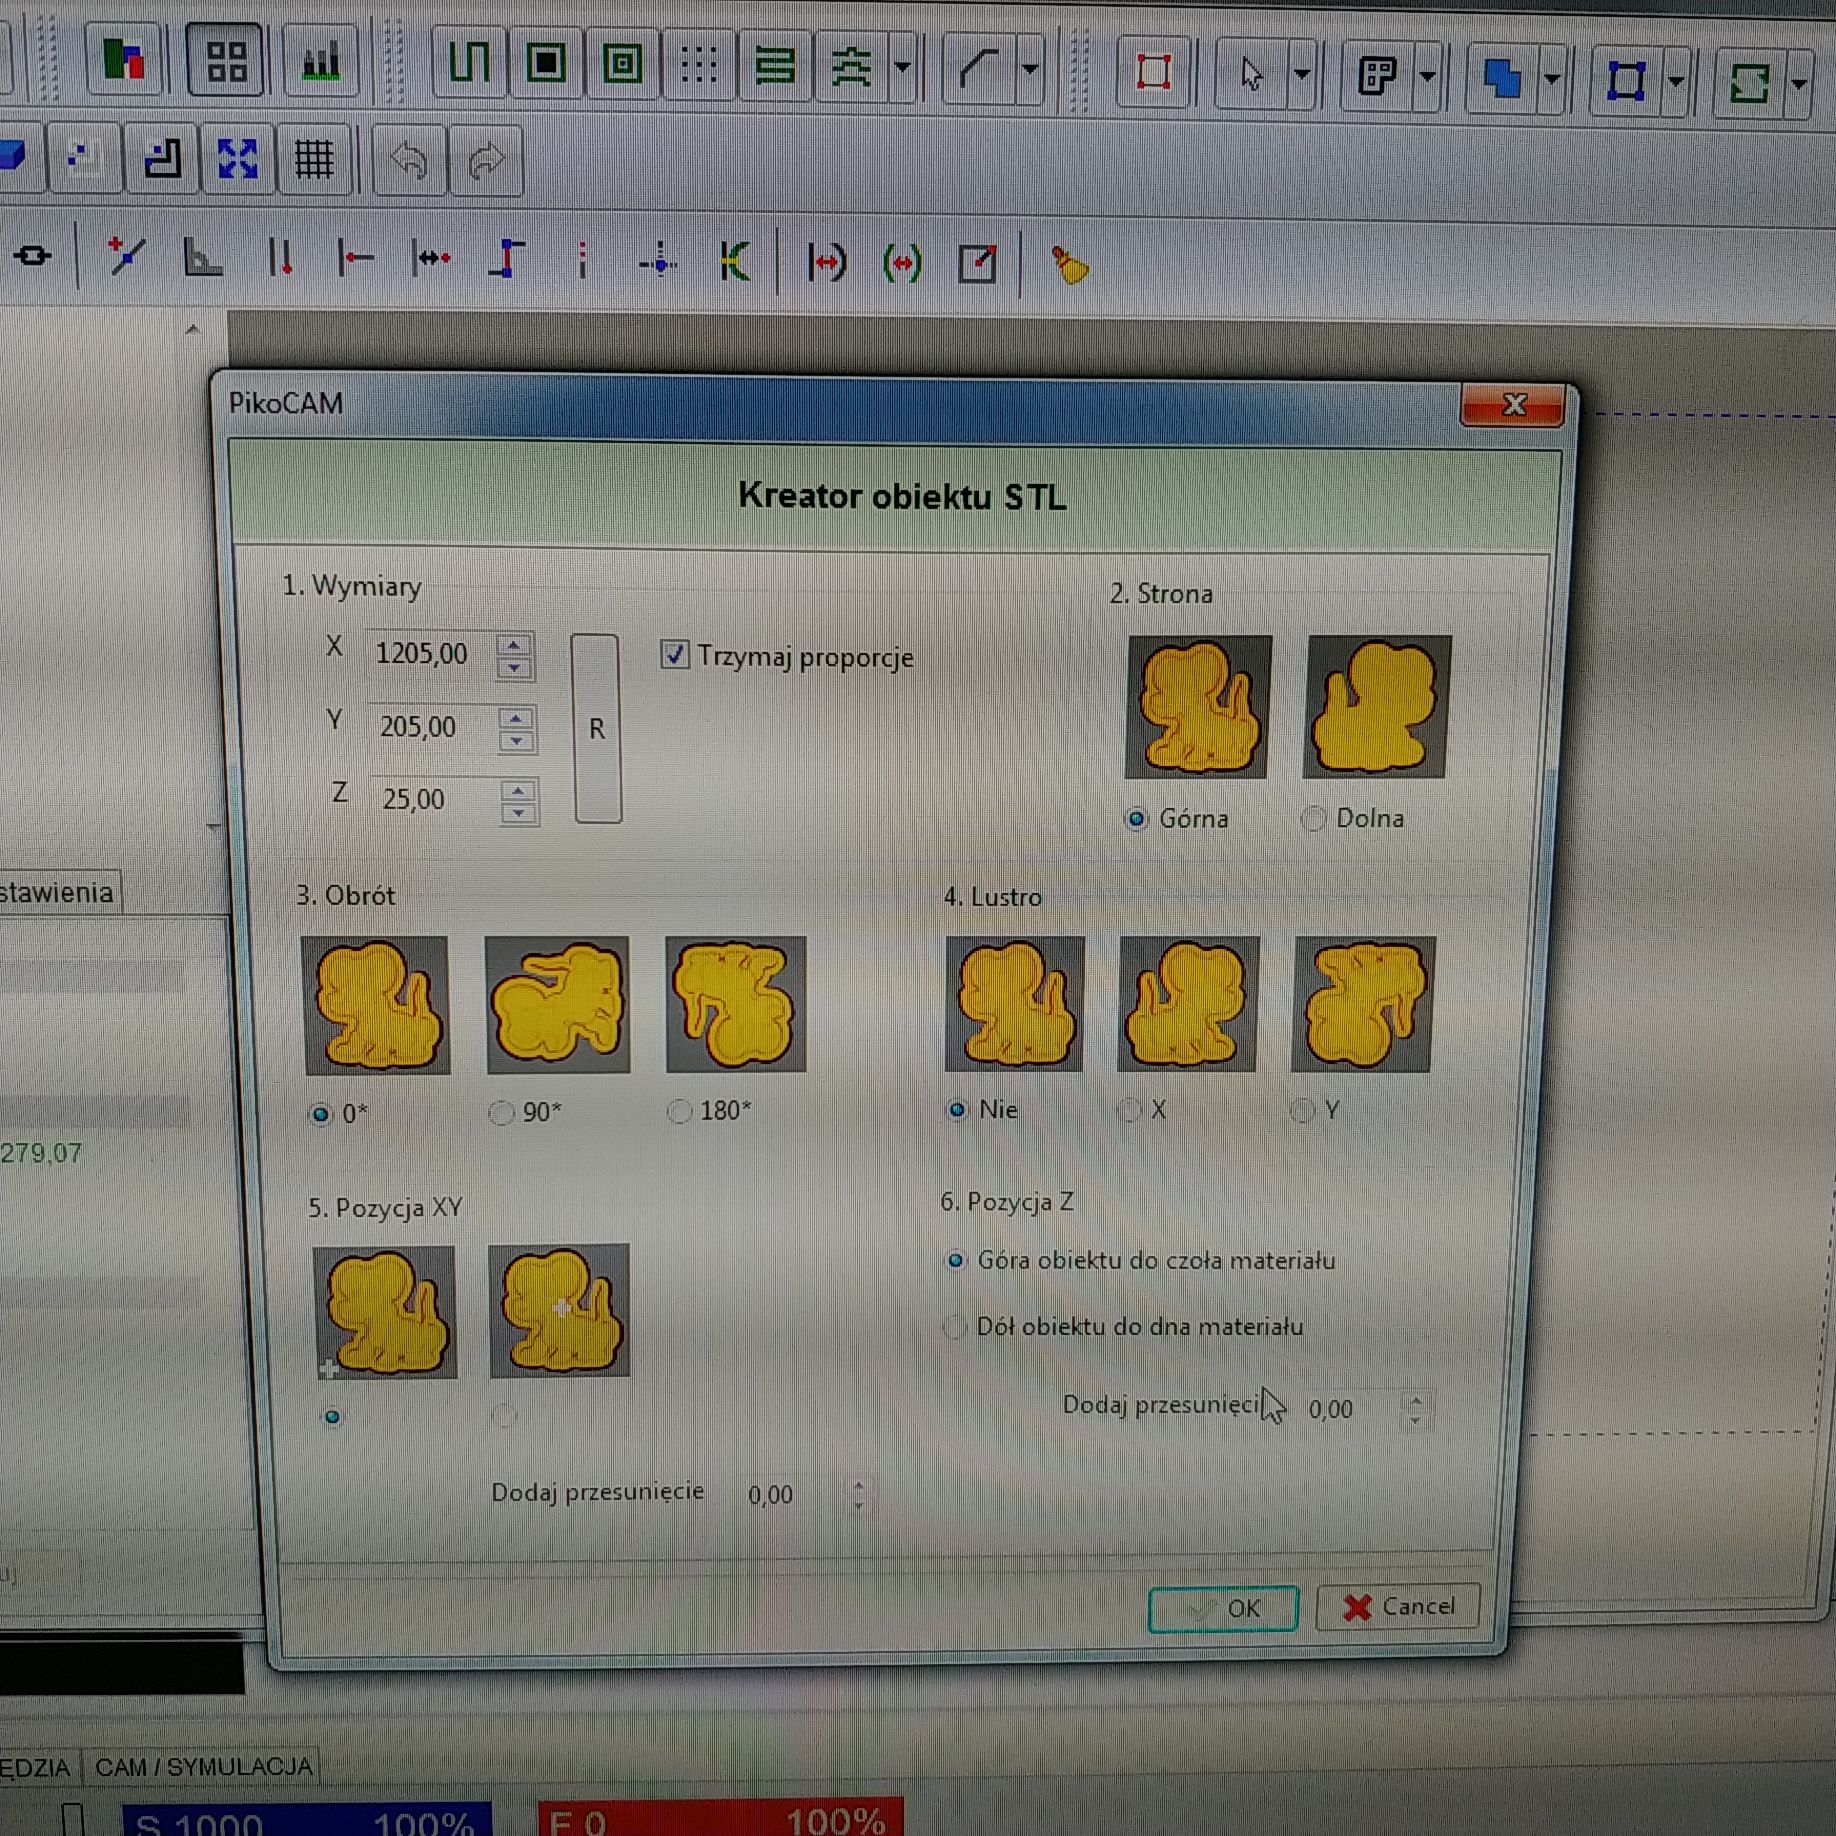The height and width of the screenshot is (1836, 1836).
Task: Select the filled square pocket icon
Action: [546, 63]
